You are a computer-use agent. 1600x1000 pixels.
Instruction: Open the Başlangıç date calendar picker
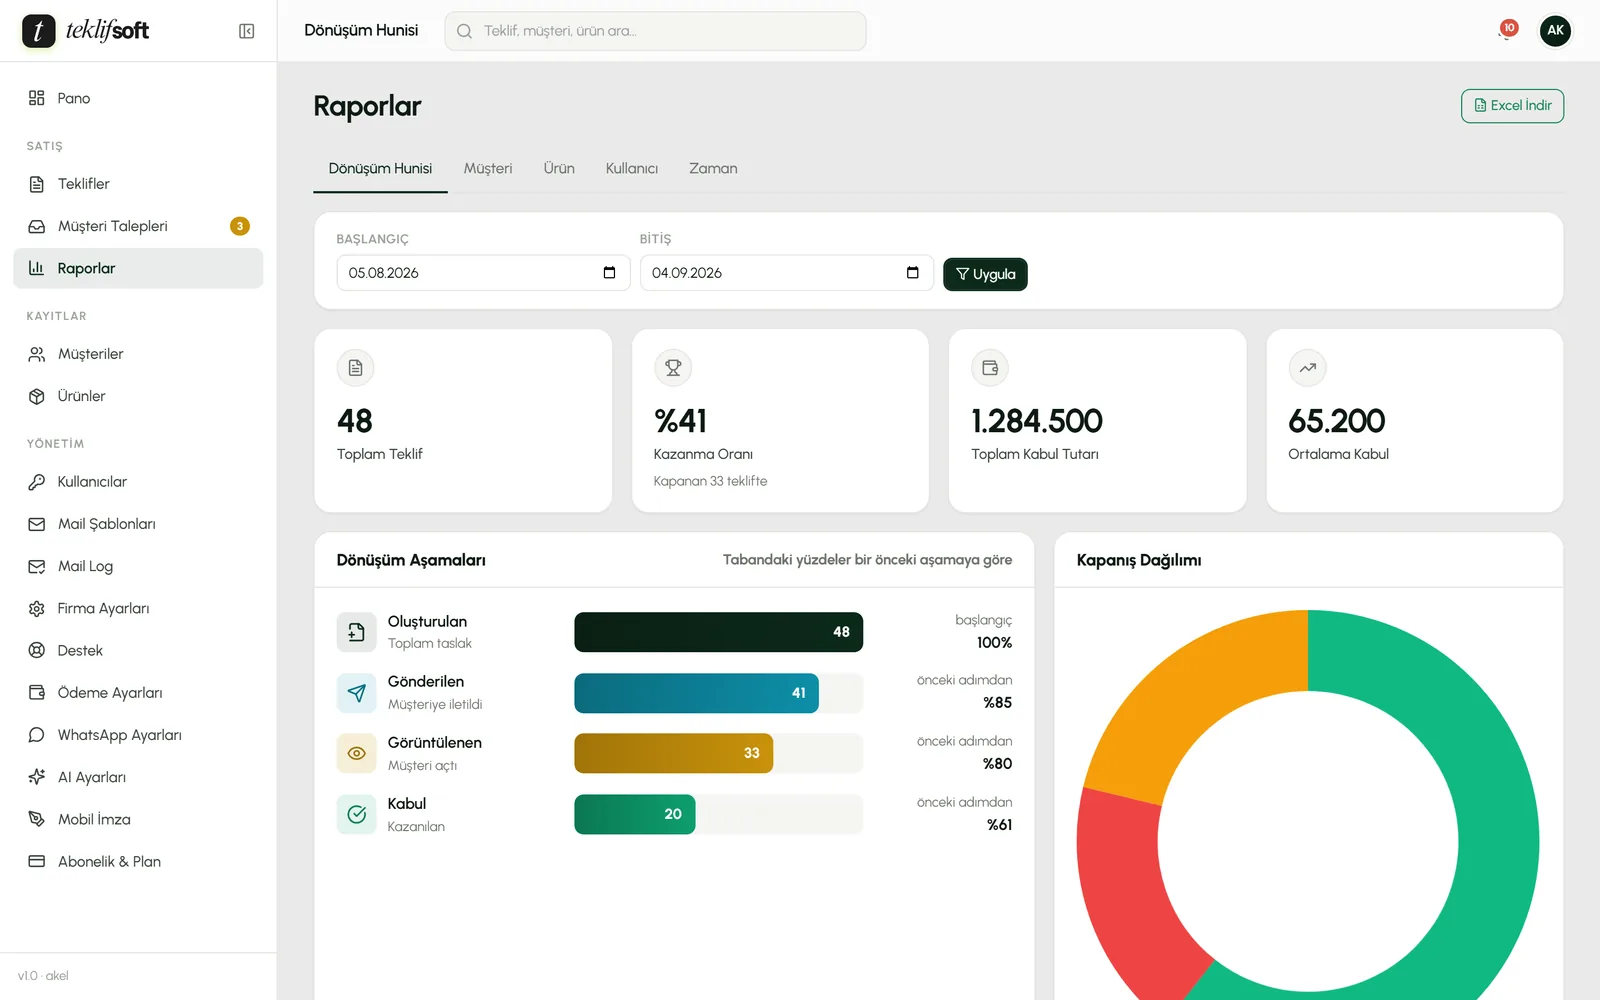click(x=609, y=273)
